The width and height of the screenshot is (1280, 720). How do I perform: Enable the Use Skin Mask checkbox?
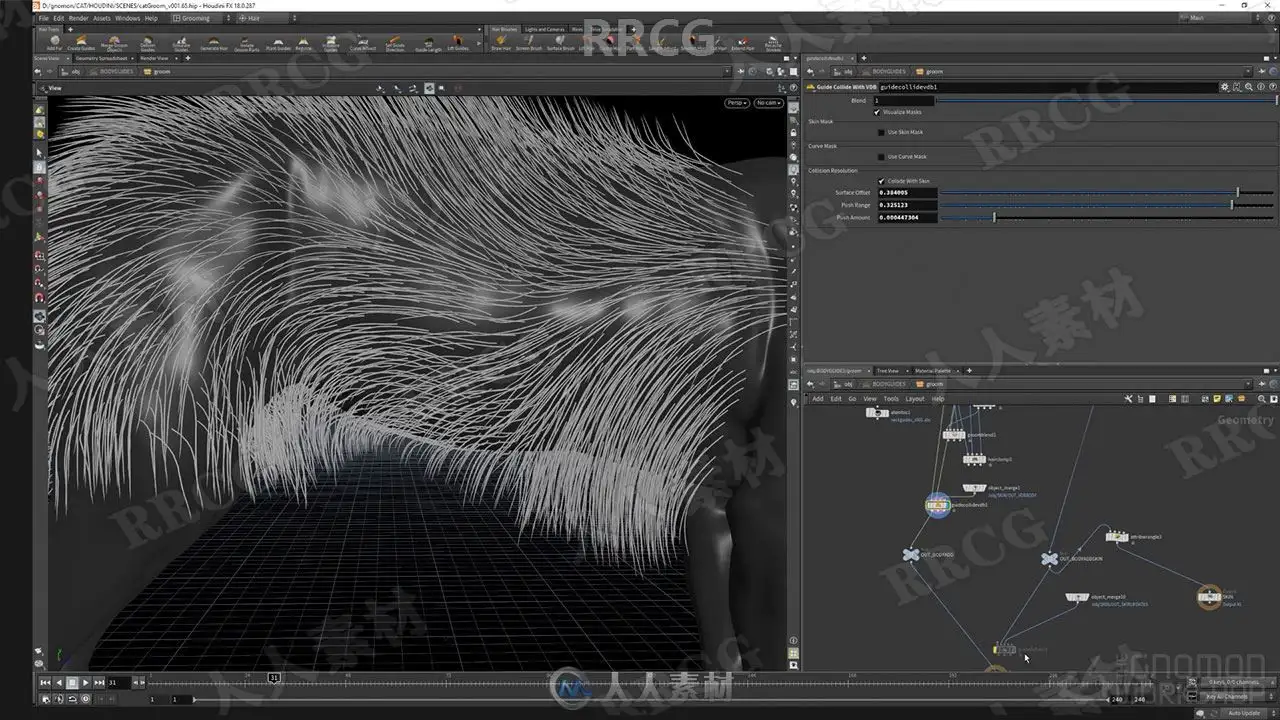click(x=881, y=132)
